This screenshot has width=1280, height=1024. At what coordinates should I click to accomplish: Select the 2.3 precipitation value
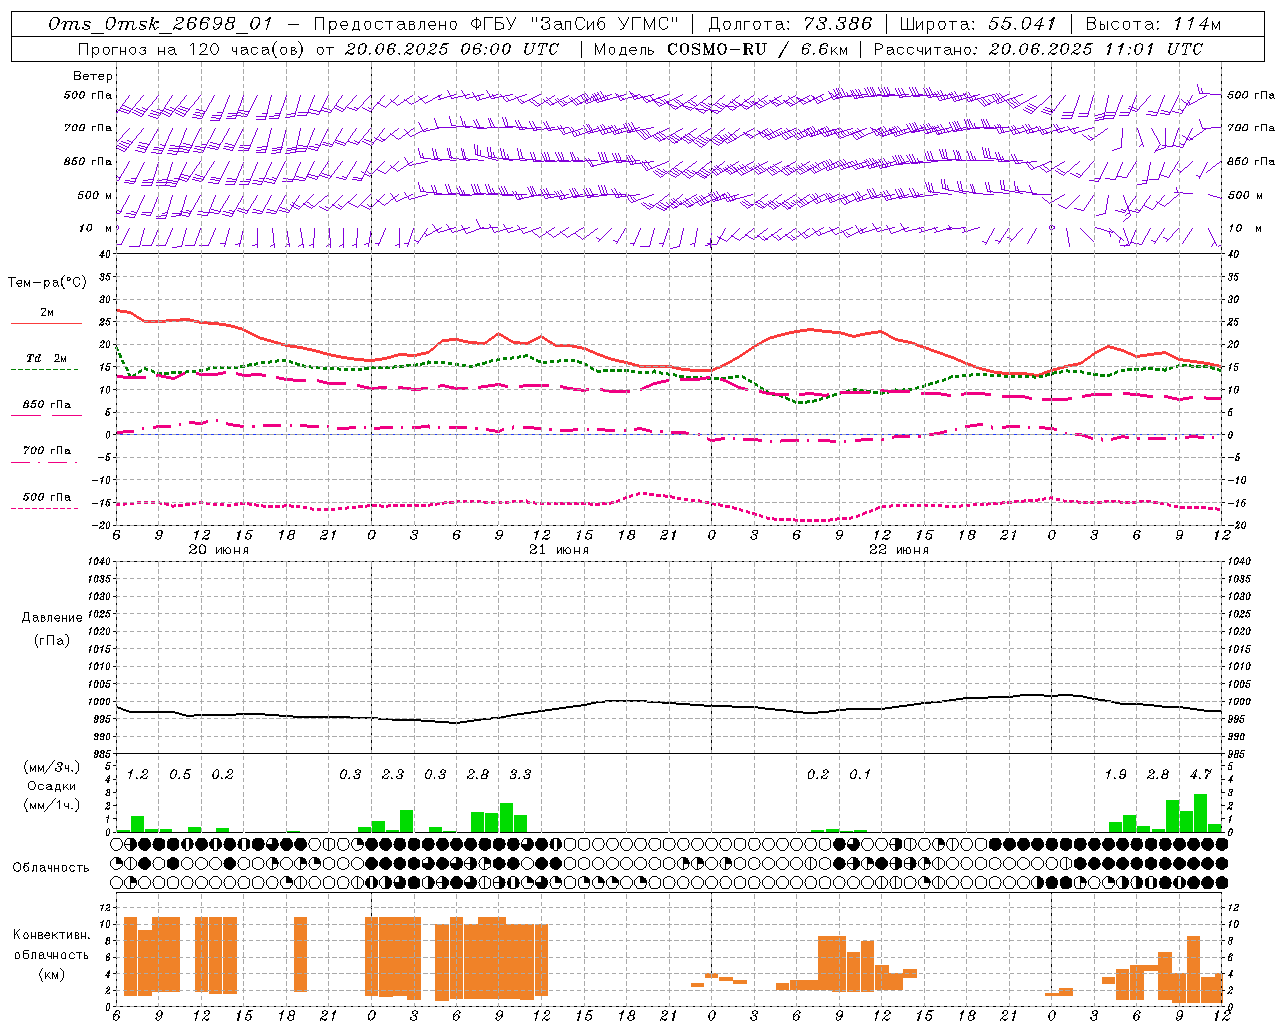[393, 774]
